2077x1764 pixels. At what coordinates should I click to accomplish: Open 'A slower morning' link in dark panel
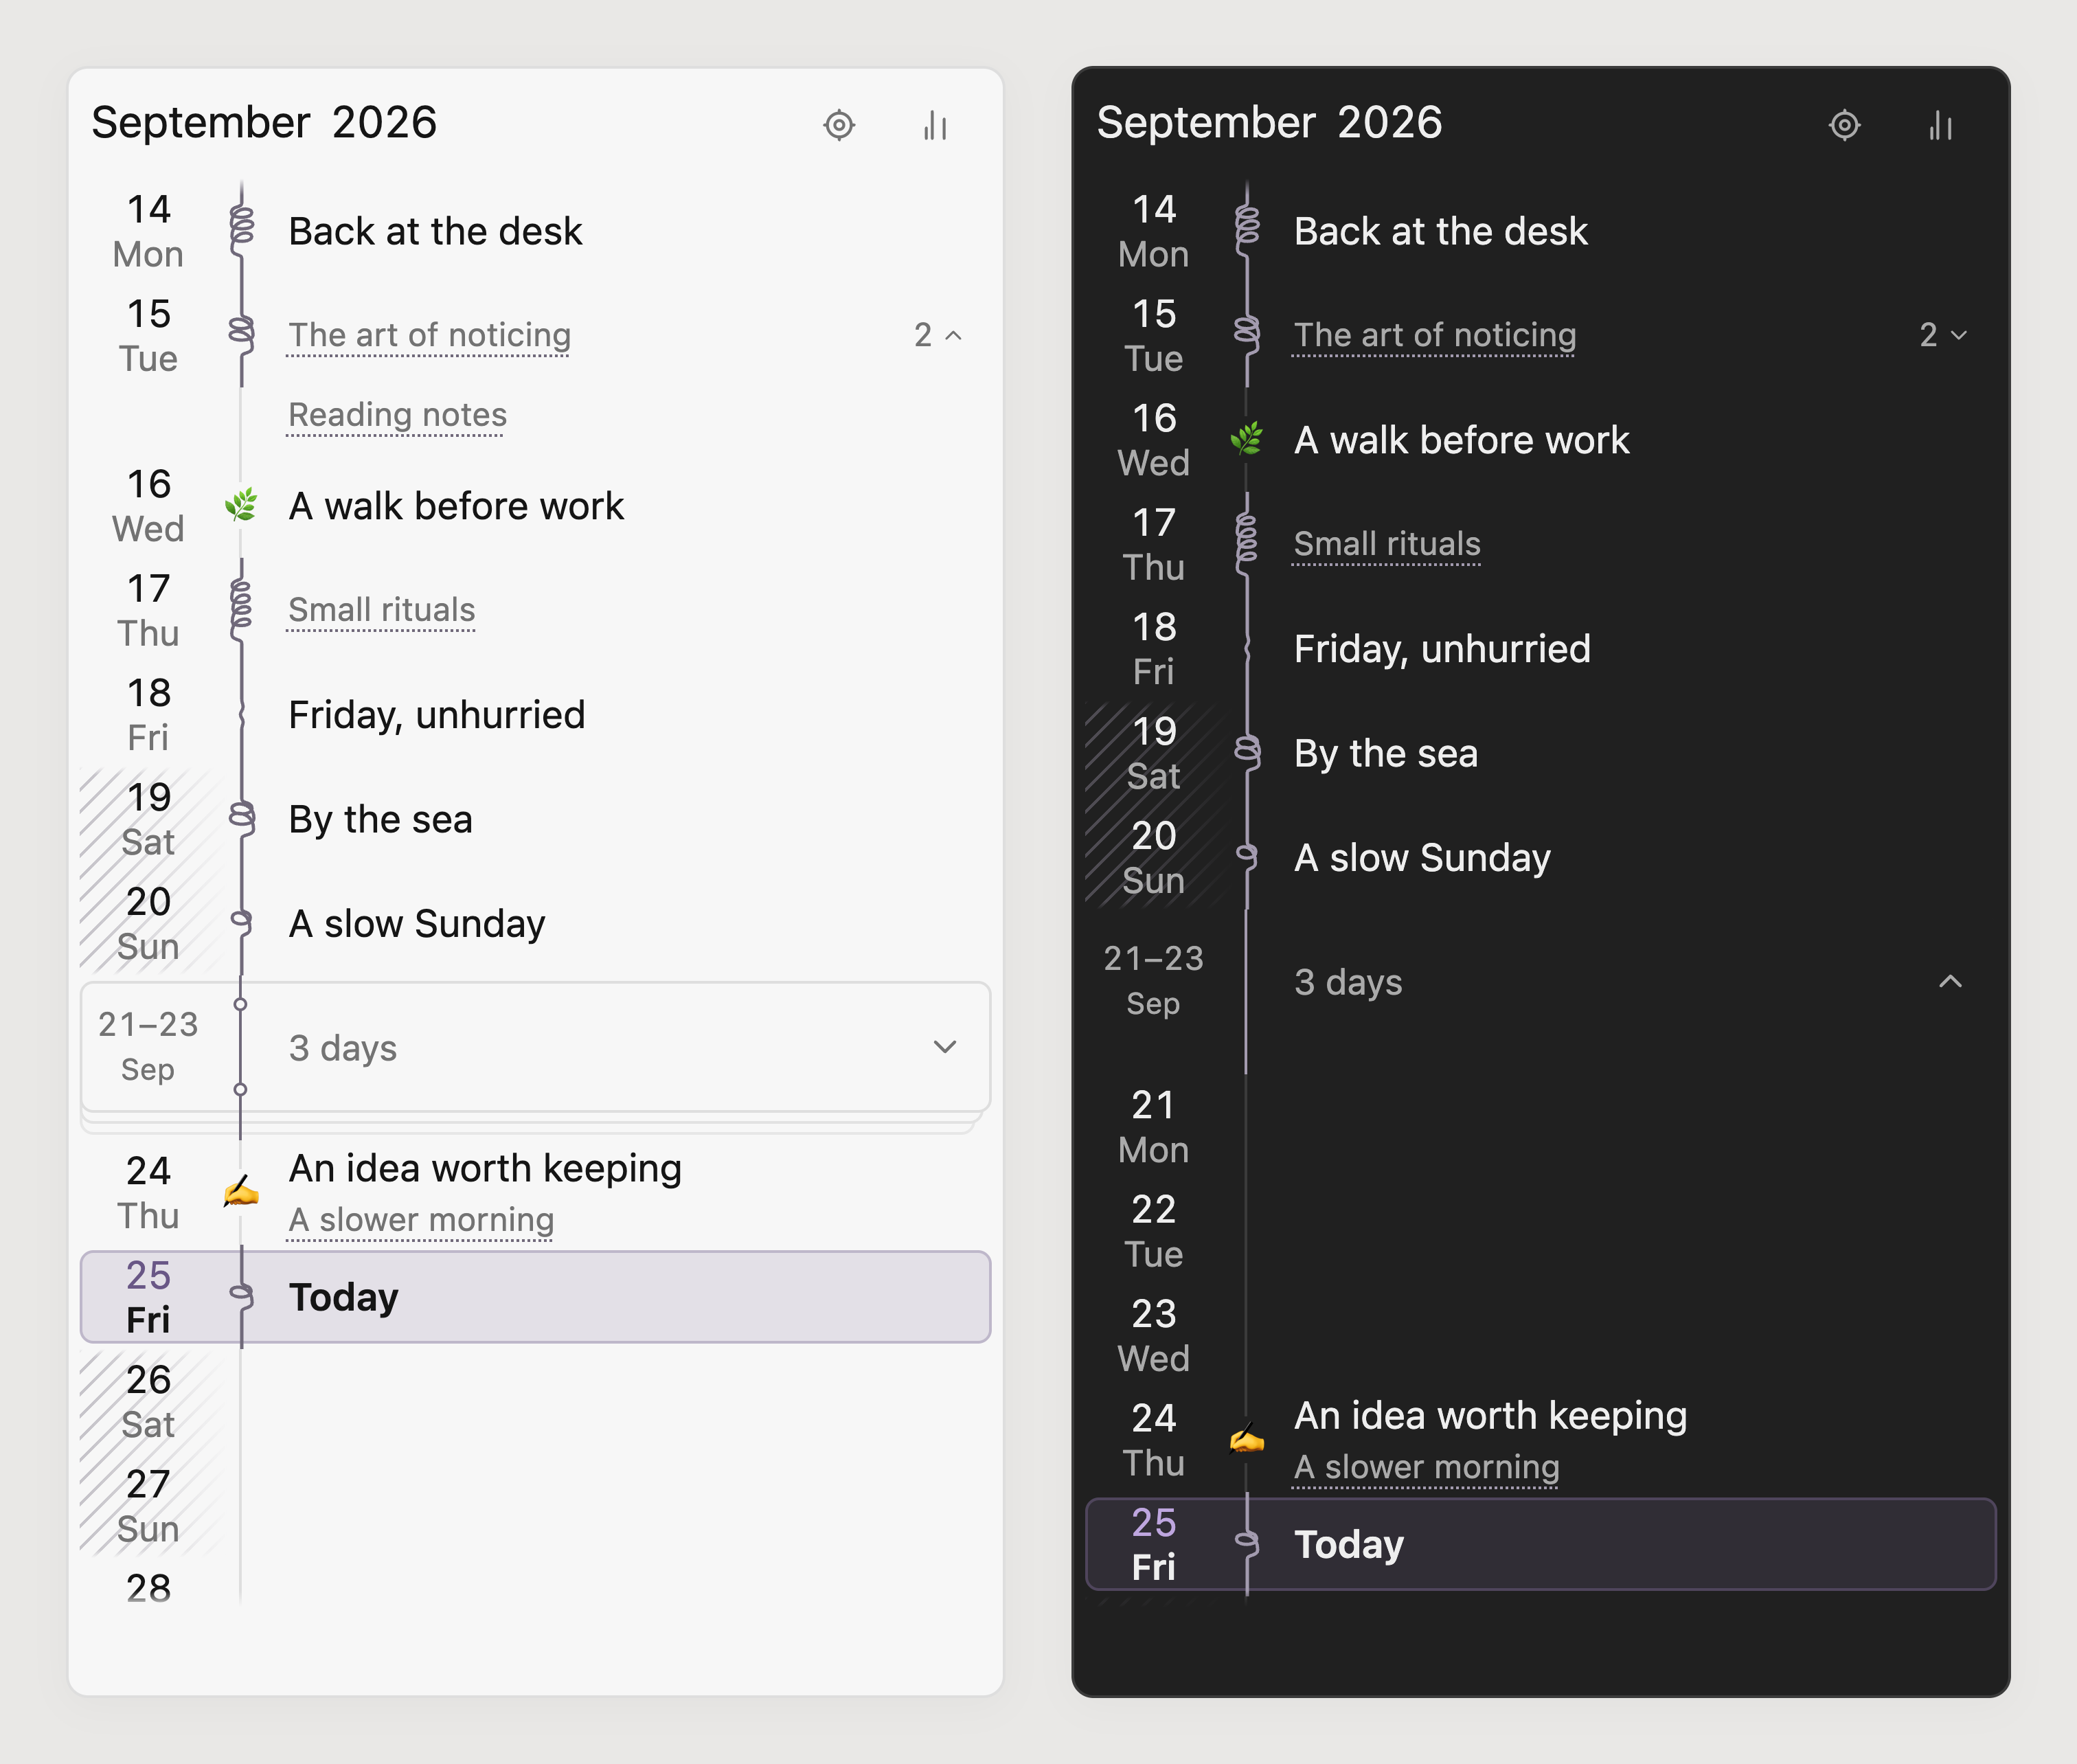click(1426, 1467)
